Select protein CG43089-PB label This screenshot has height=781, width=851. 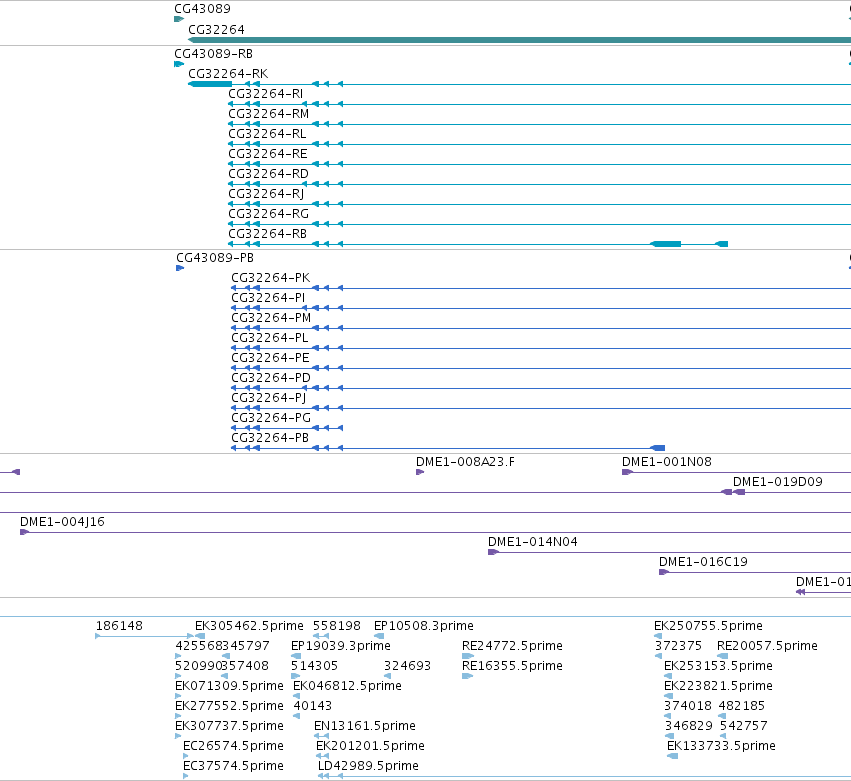[215, 258]
